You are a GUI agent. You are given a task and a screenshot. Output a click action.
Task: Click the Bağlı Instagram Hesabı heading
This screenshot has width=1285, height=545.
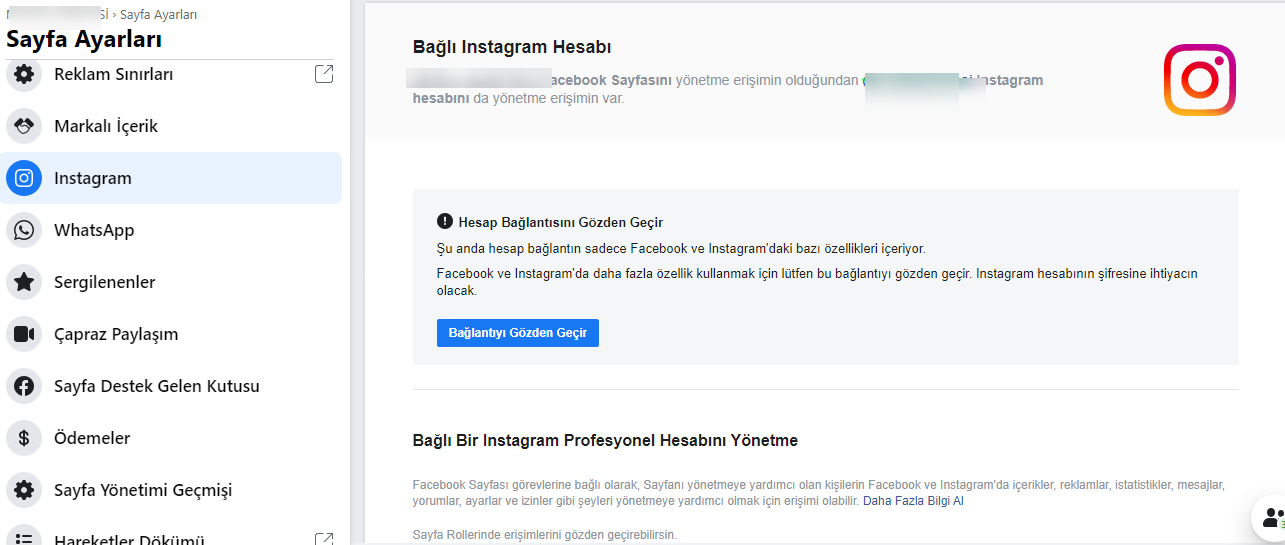(512, 47)
